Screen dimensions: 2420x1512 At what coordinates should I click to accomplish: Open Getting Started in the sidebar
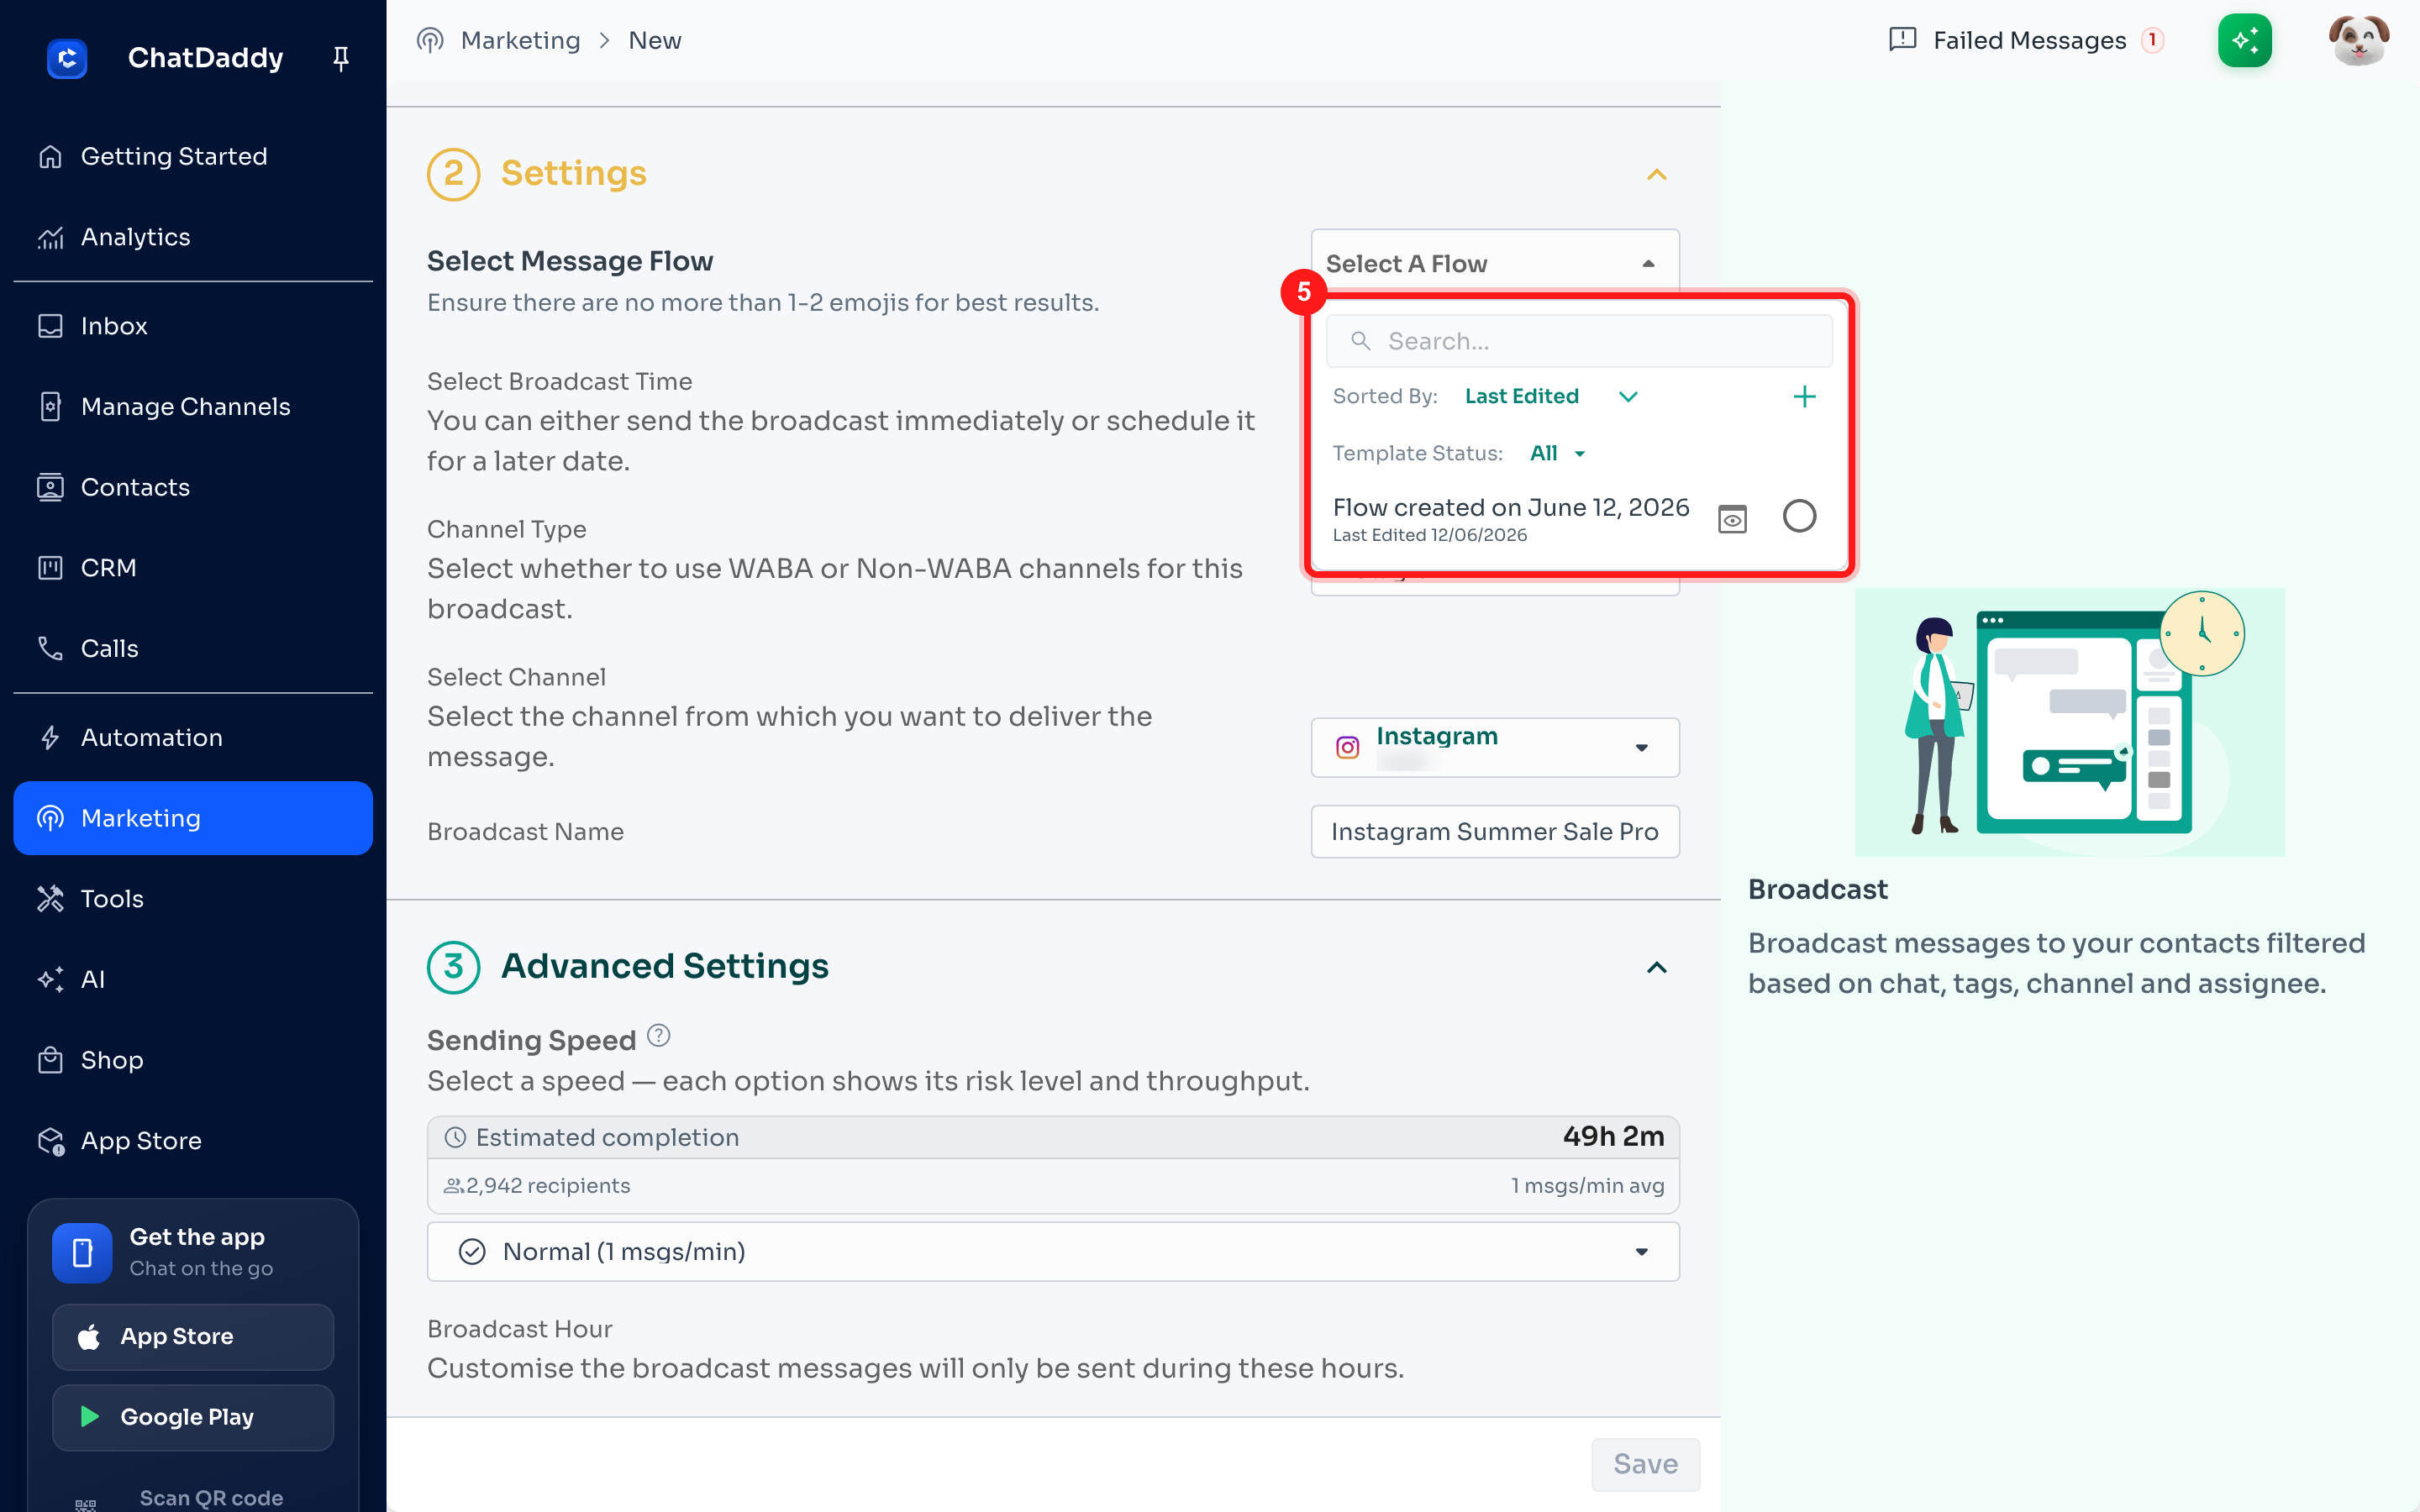(x=193, y=156)
